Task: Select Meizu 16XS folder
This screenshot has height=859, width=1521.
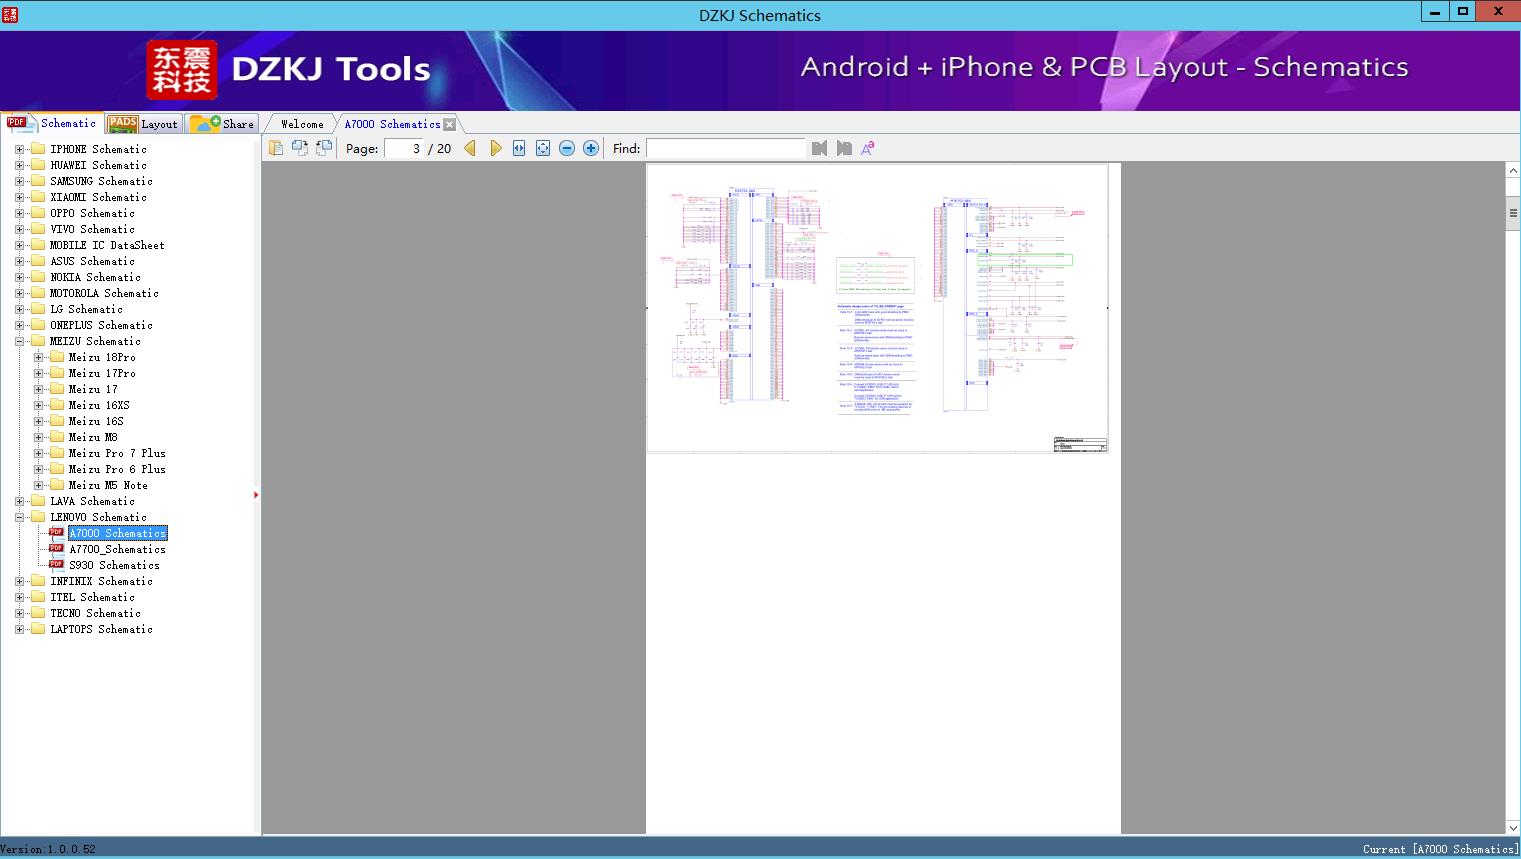Action: click(99, 405)
